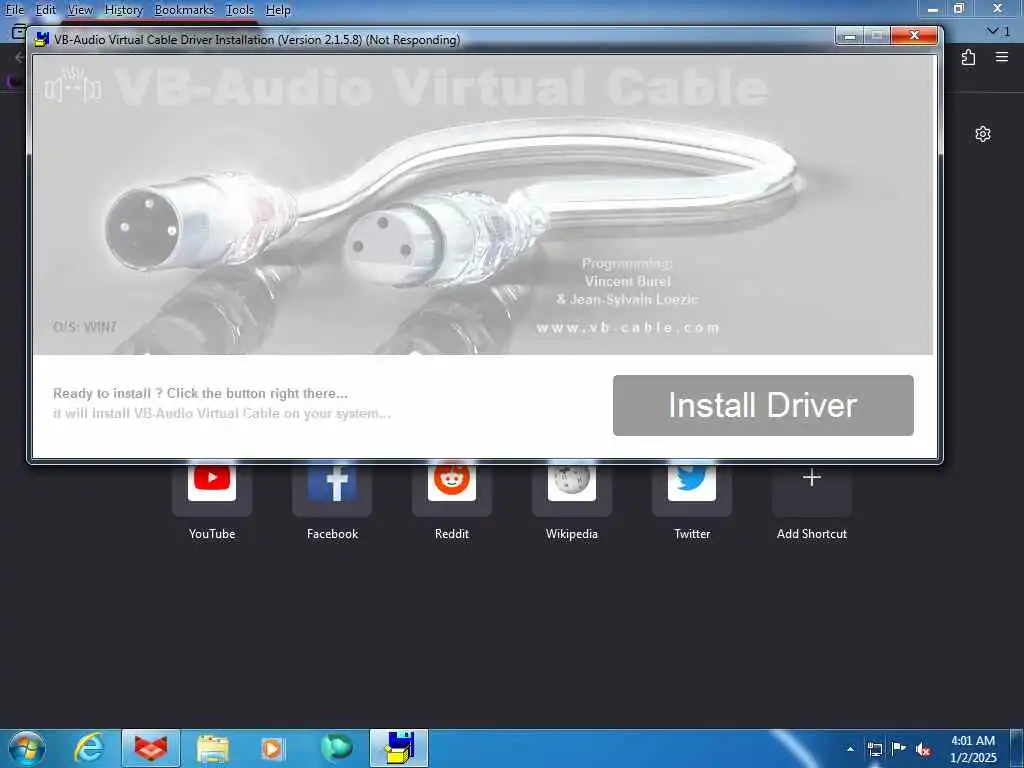
Task: Click the Install Driver button
Action: 763,405
